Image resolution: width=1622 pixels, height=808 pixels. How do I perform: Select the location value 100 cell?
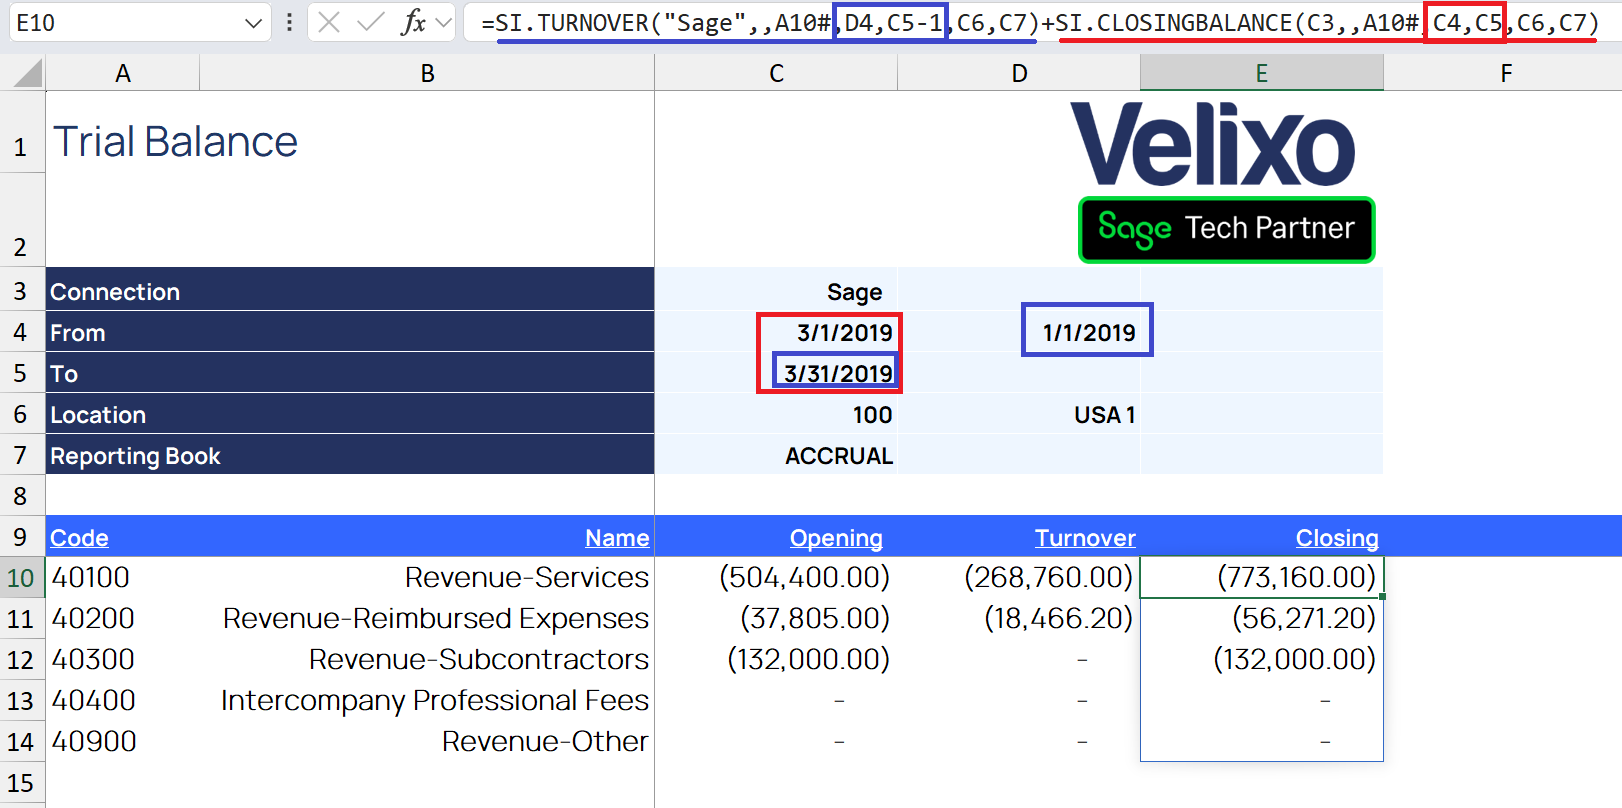(x=776, y=414)
